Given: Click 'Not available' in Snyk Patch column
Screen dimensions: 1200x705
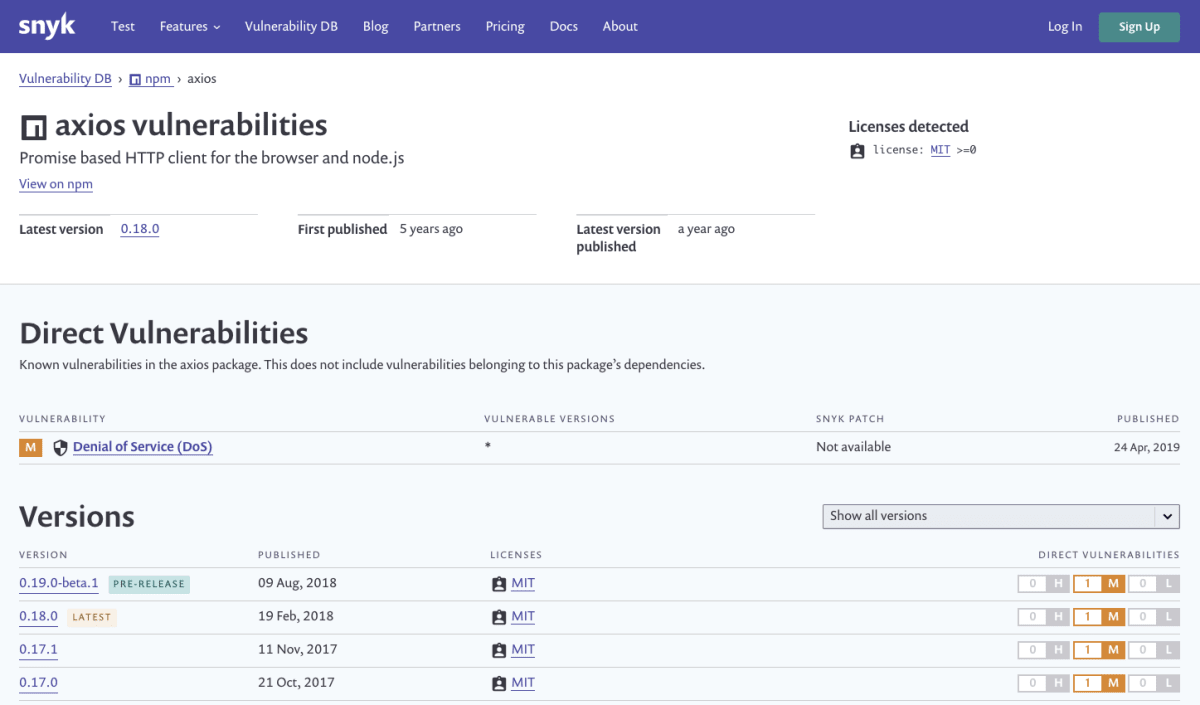Looking at the screenshot, I should [853, 447].
